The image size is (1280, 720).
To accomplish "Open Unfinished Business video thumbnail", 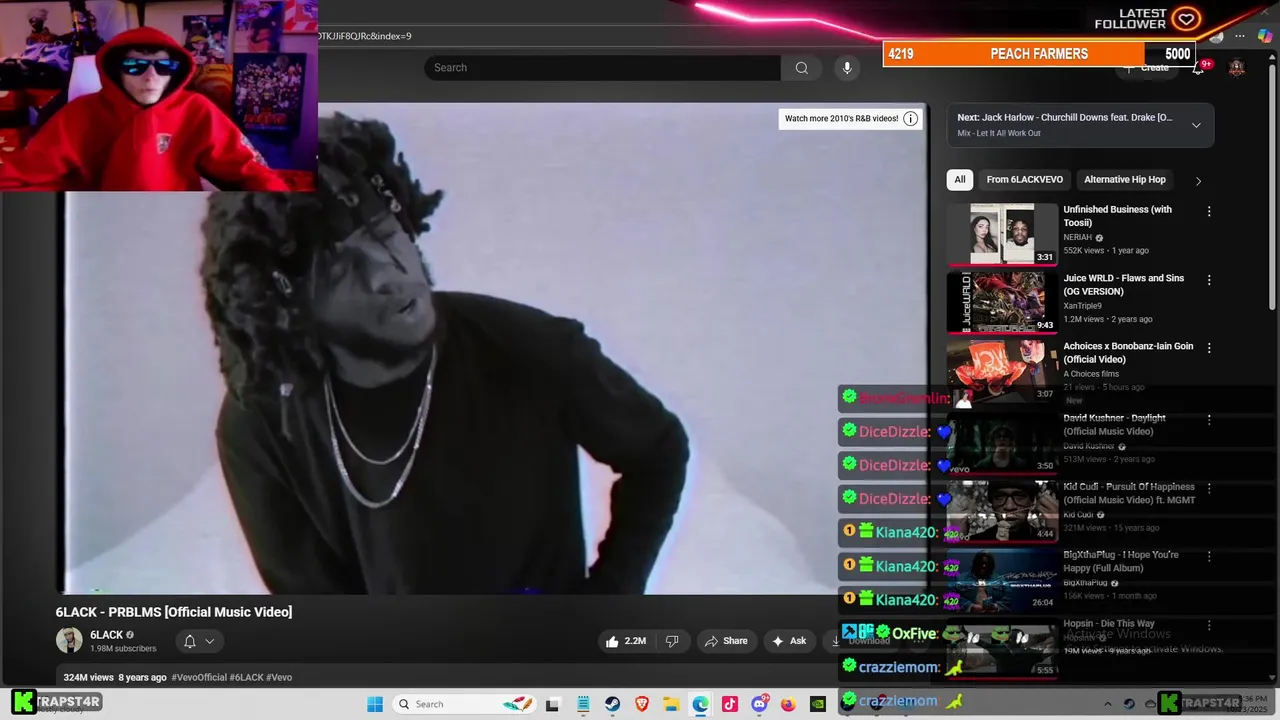I will coord(1002,234).
